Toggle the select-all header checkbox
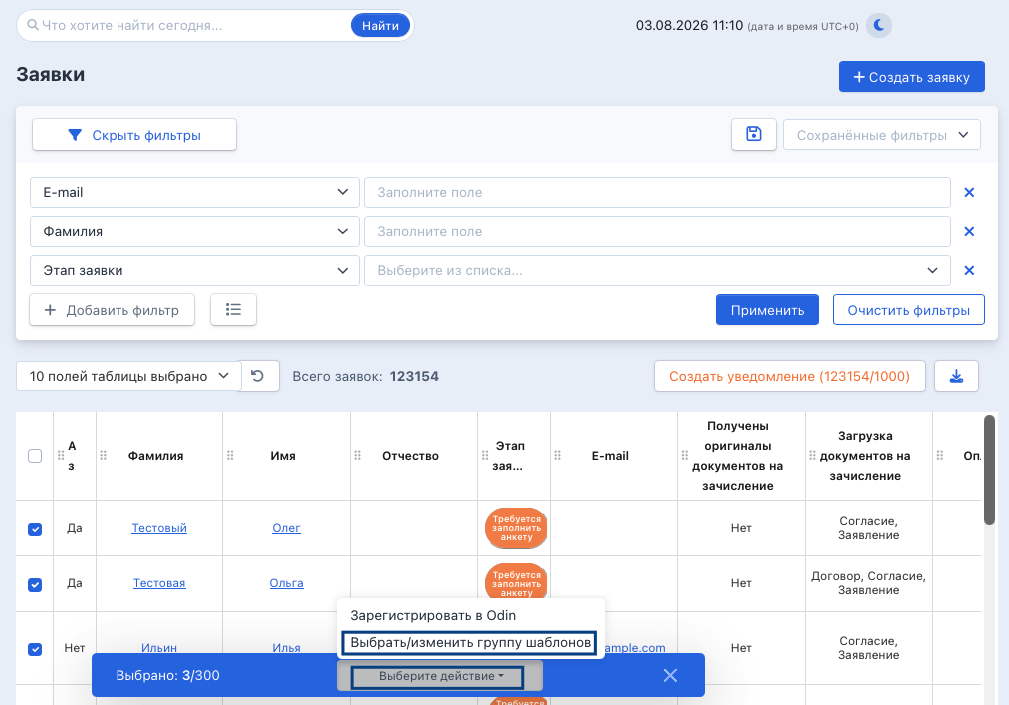The width and height of the screenshot is (1009, 705). [x=35, y=456]
